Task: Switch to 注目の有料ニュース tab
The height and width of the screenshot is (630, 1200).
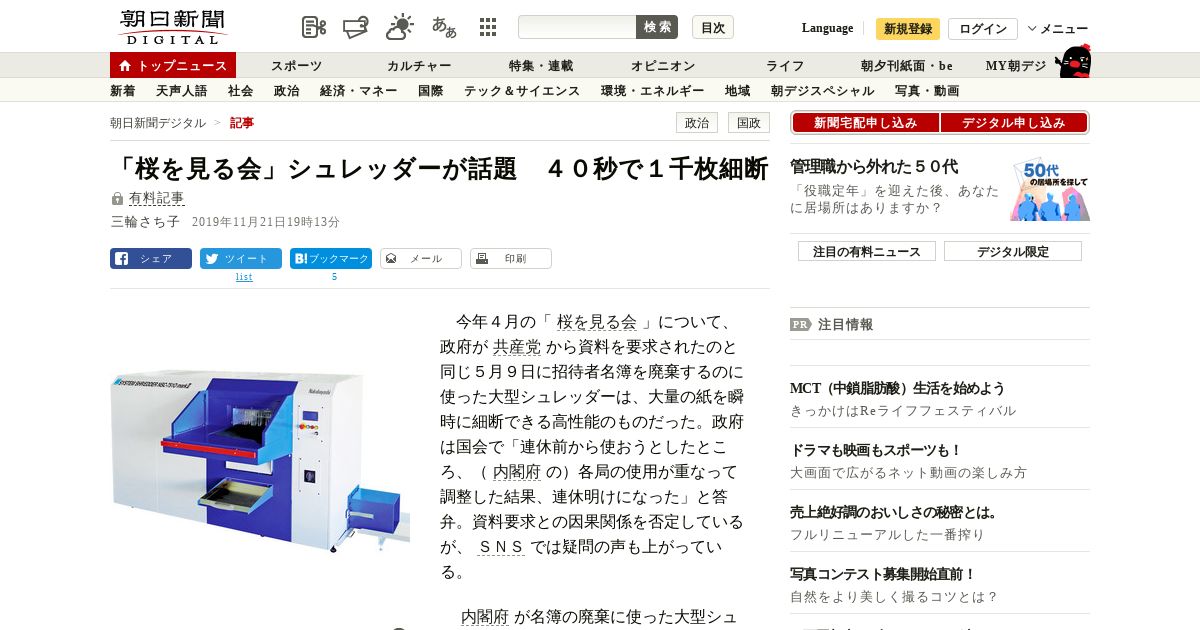Action: pyautogui.click(x=867, y=252)
